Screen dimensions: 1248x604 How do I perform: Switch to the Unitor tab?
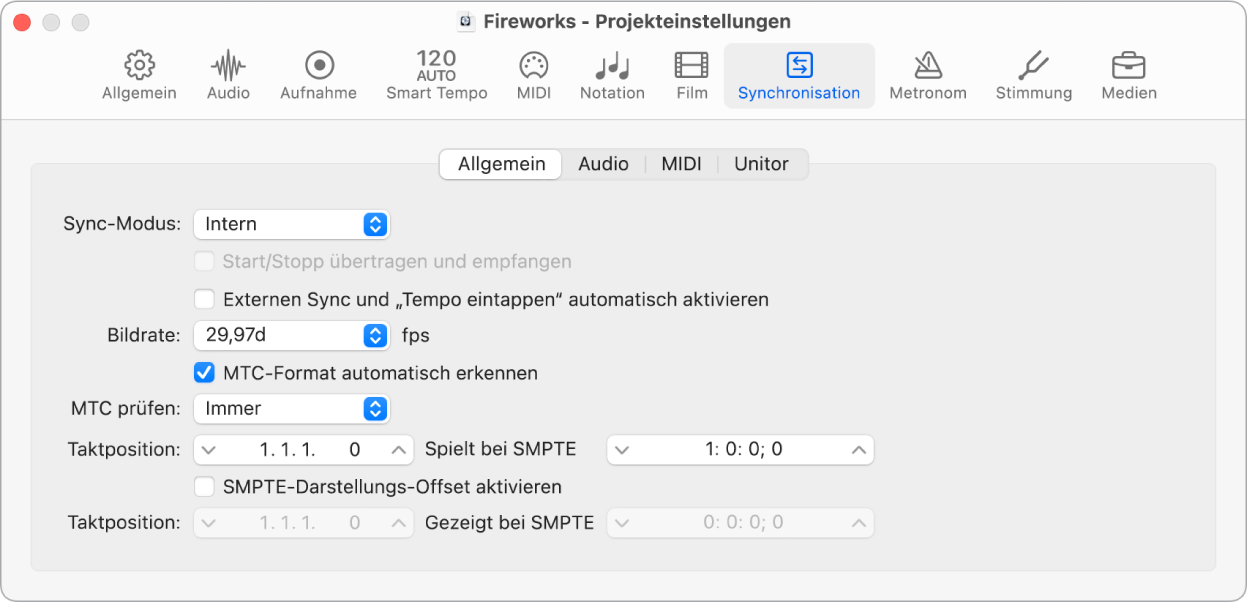click(x=761, y=164)
